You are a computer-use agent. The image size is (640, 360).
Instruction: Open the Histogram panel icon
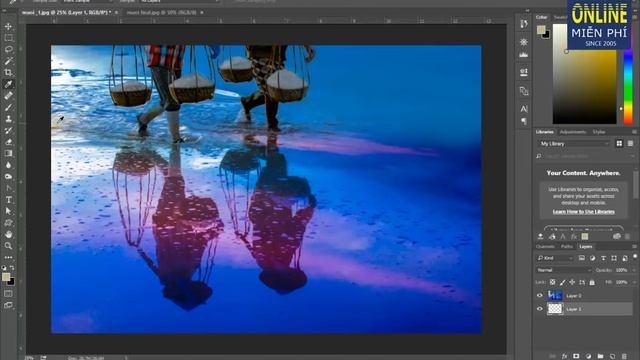click(x=524, y=55)
